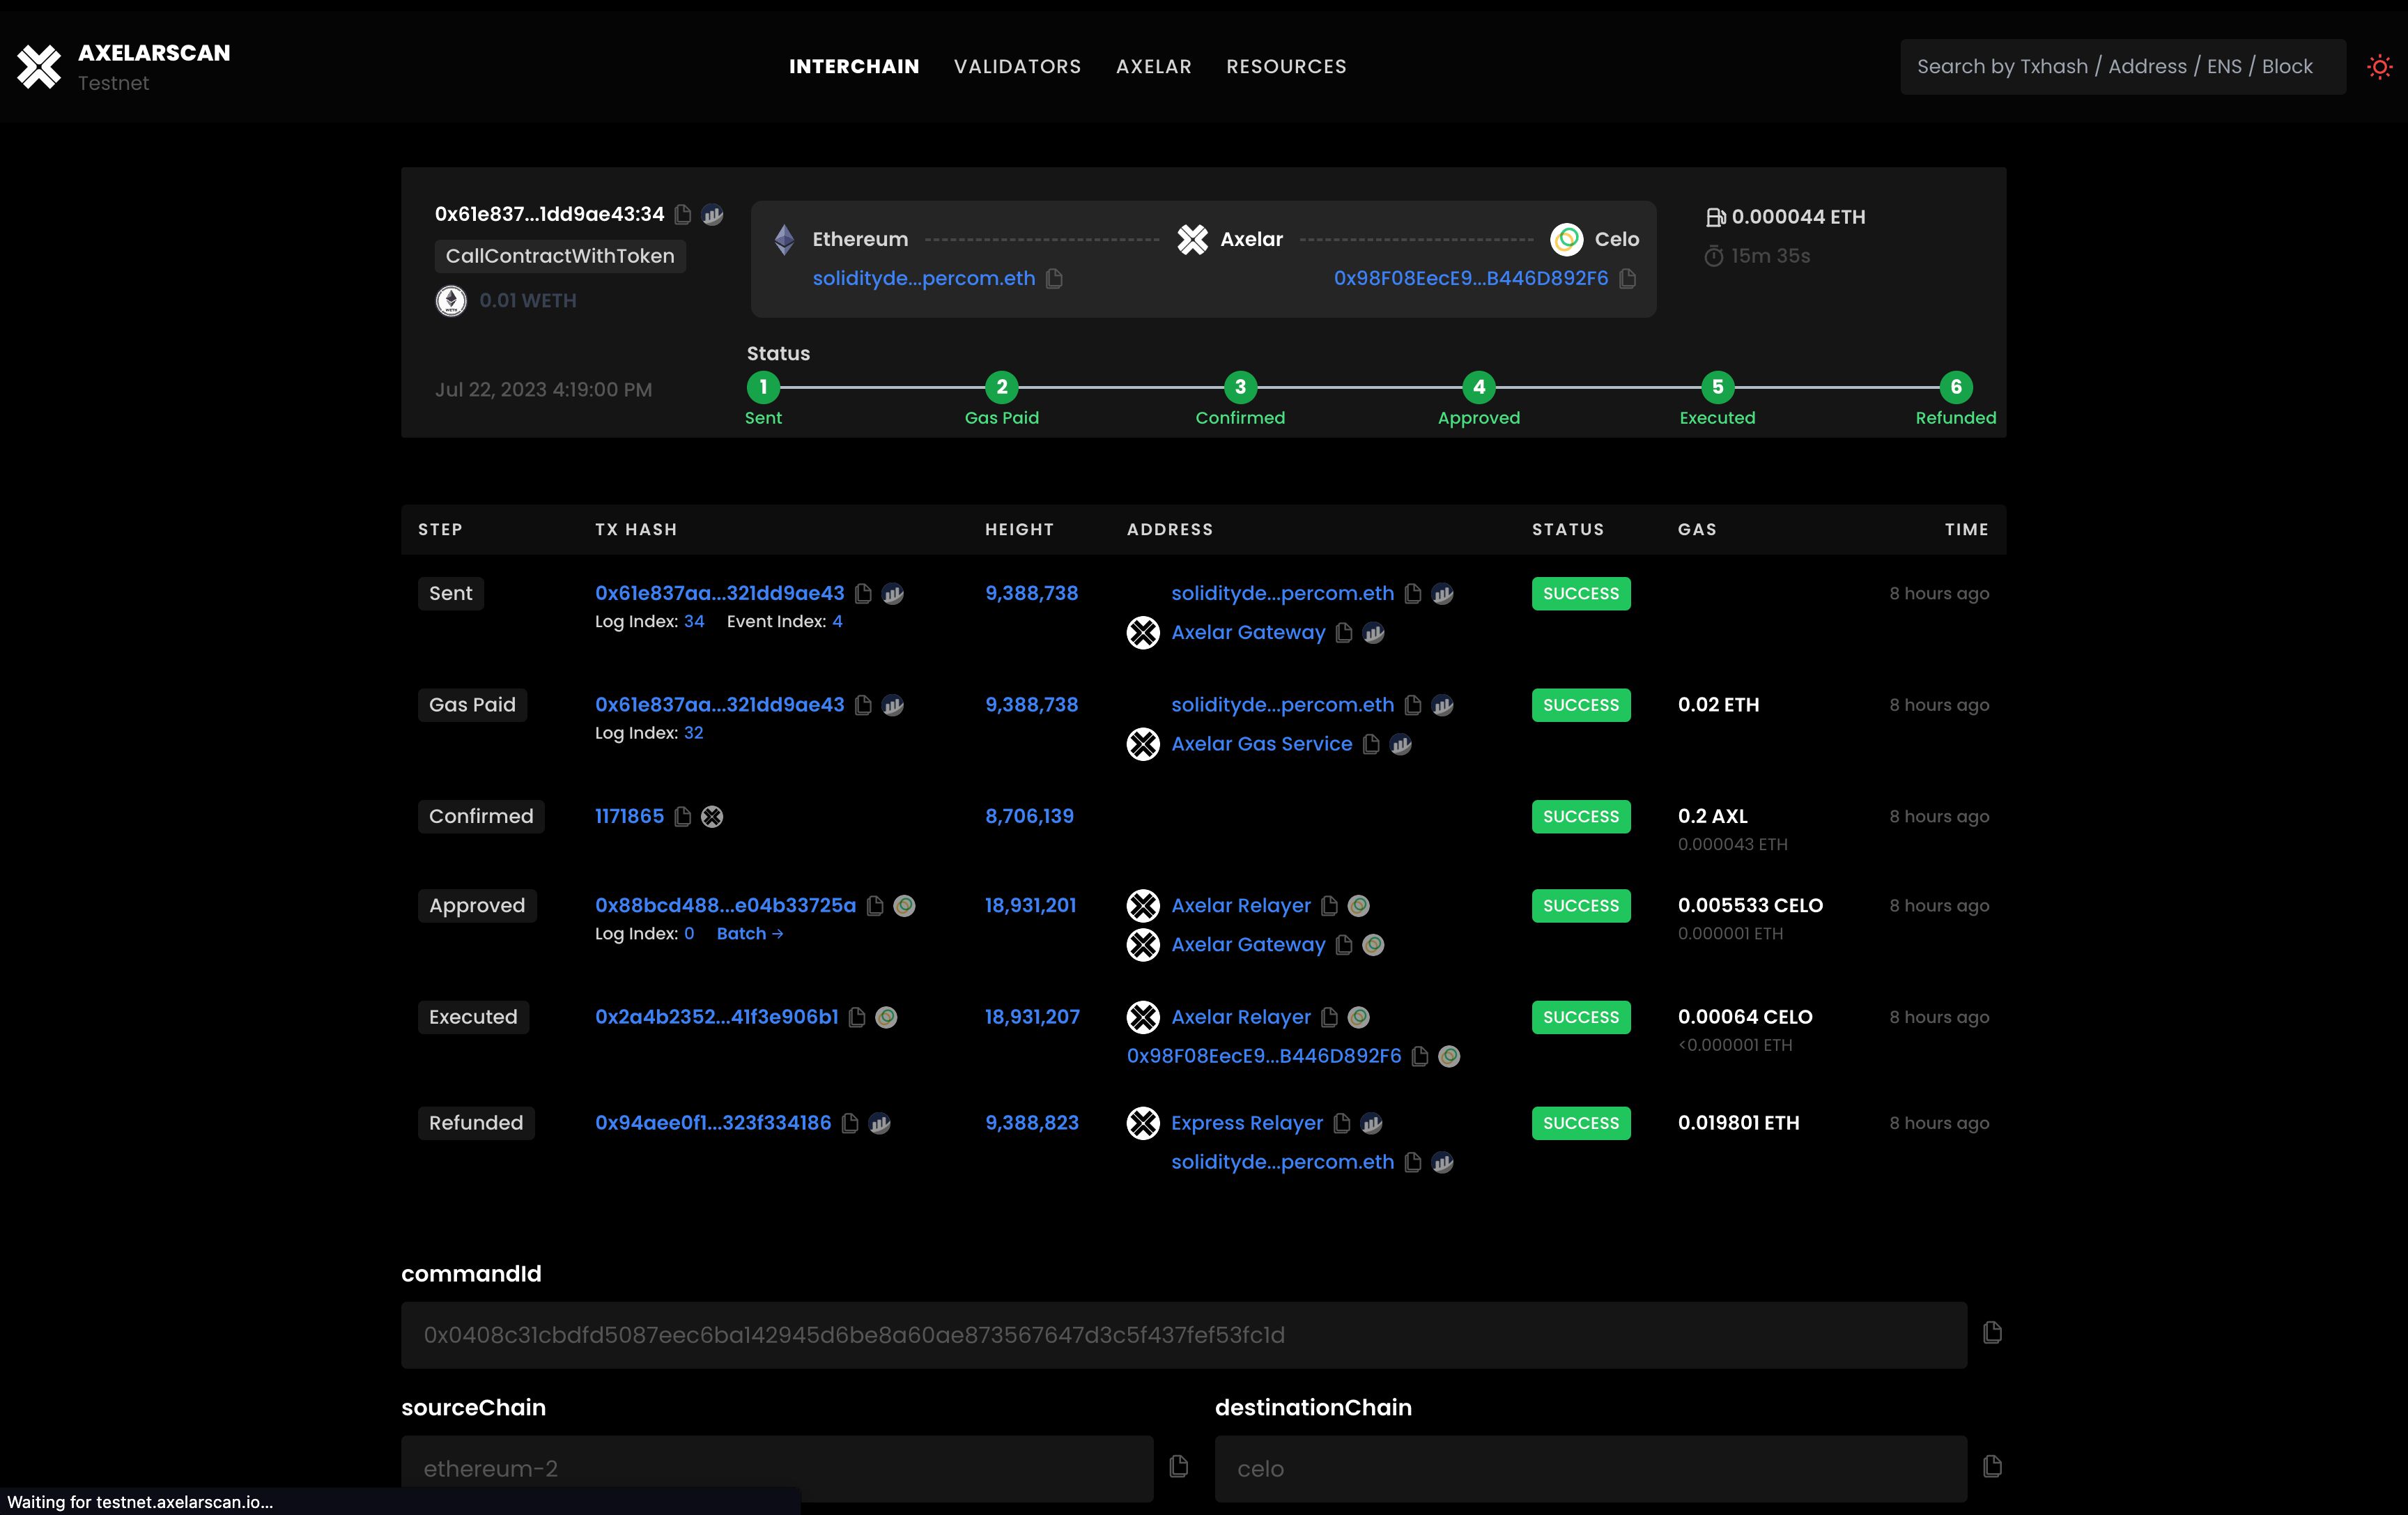Copy the Sent row tx hash
Viewport: 2408px width, 1515px height.
[864, 593]
